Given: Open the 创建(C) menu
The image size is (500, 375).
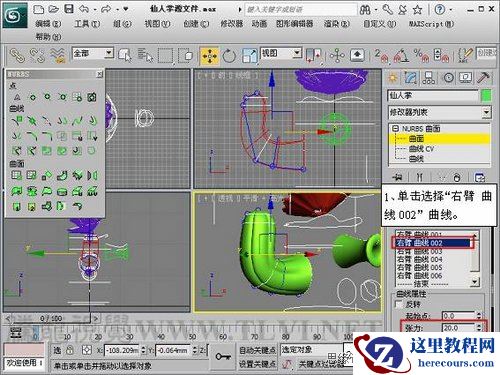Looking at the screenshot, I should pyautogui.click(x=196, y=24).
